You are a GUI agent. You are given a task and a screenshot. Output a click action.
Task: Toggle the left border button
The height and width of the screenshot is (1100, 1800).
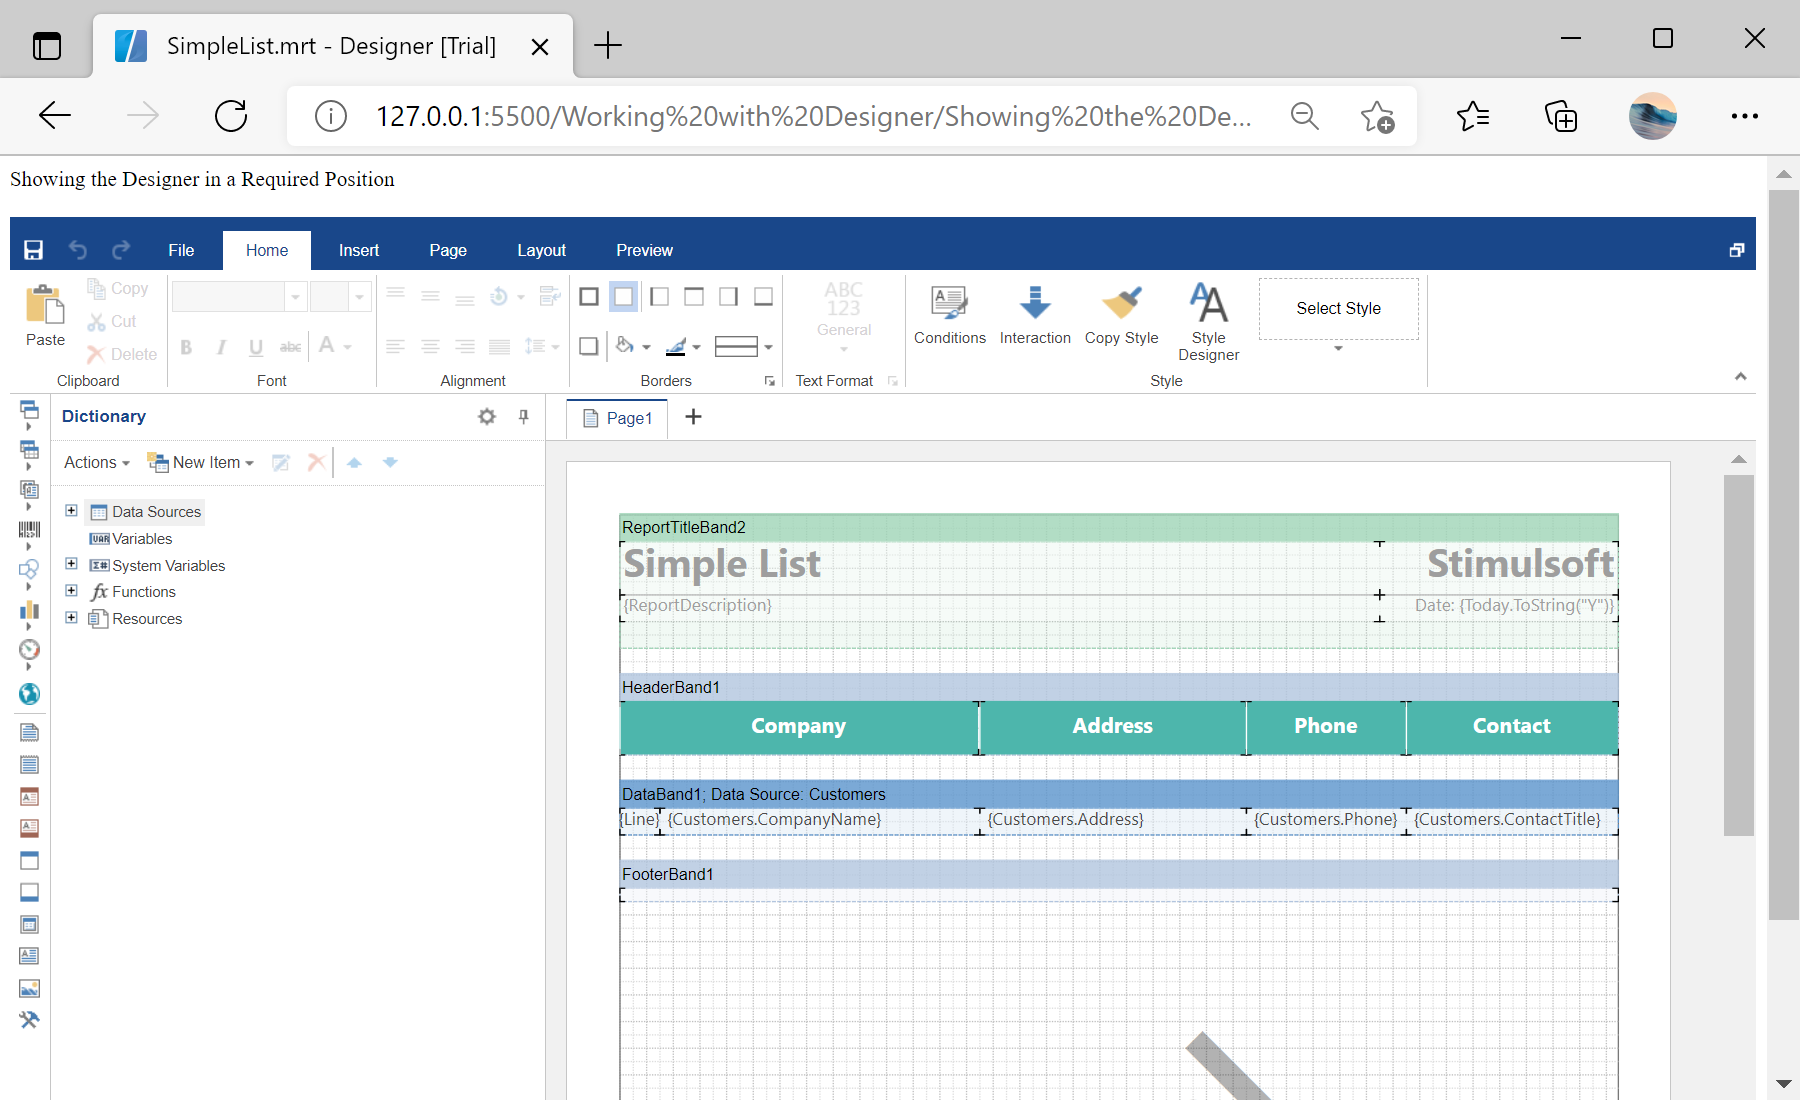tap(659, 296)
